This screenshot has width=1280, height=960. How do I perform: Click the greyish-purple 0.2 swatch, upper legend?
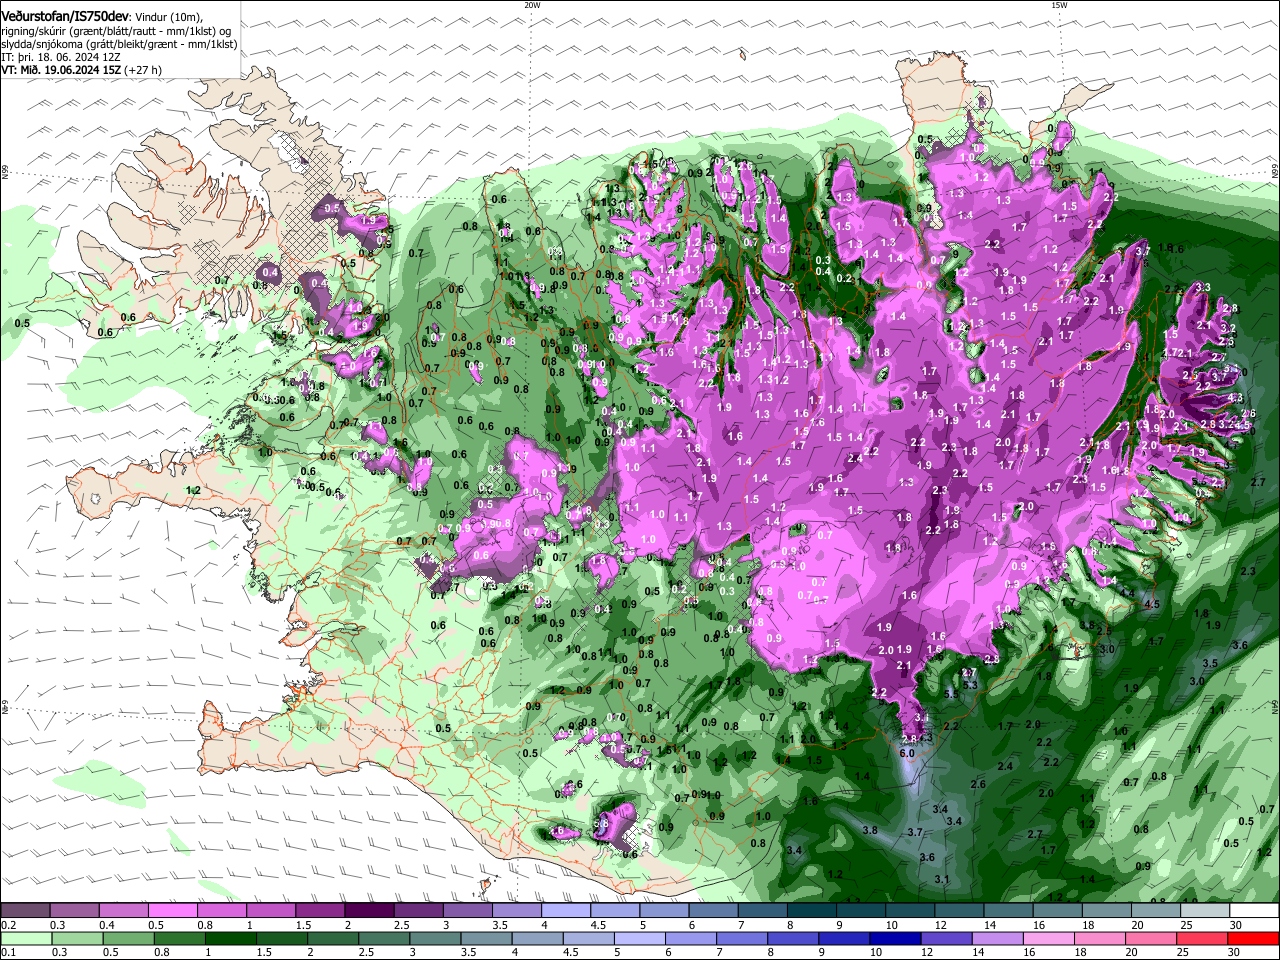click(x=24, y=911)
